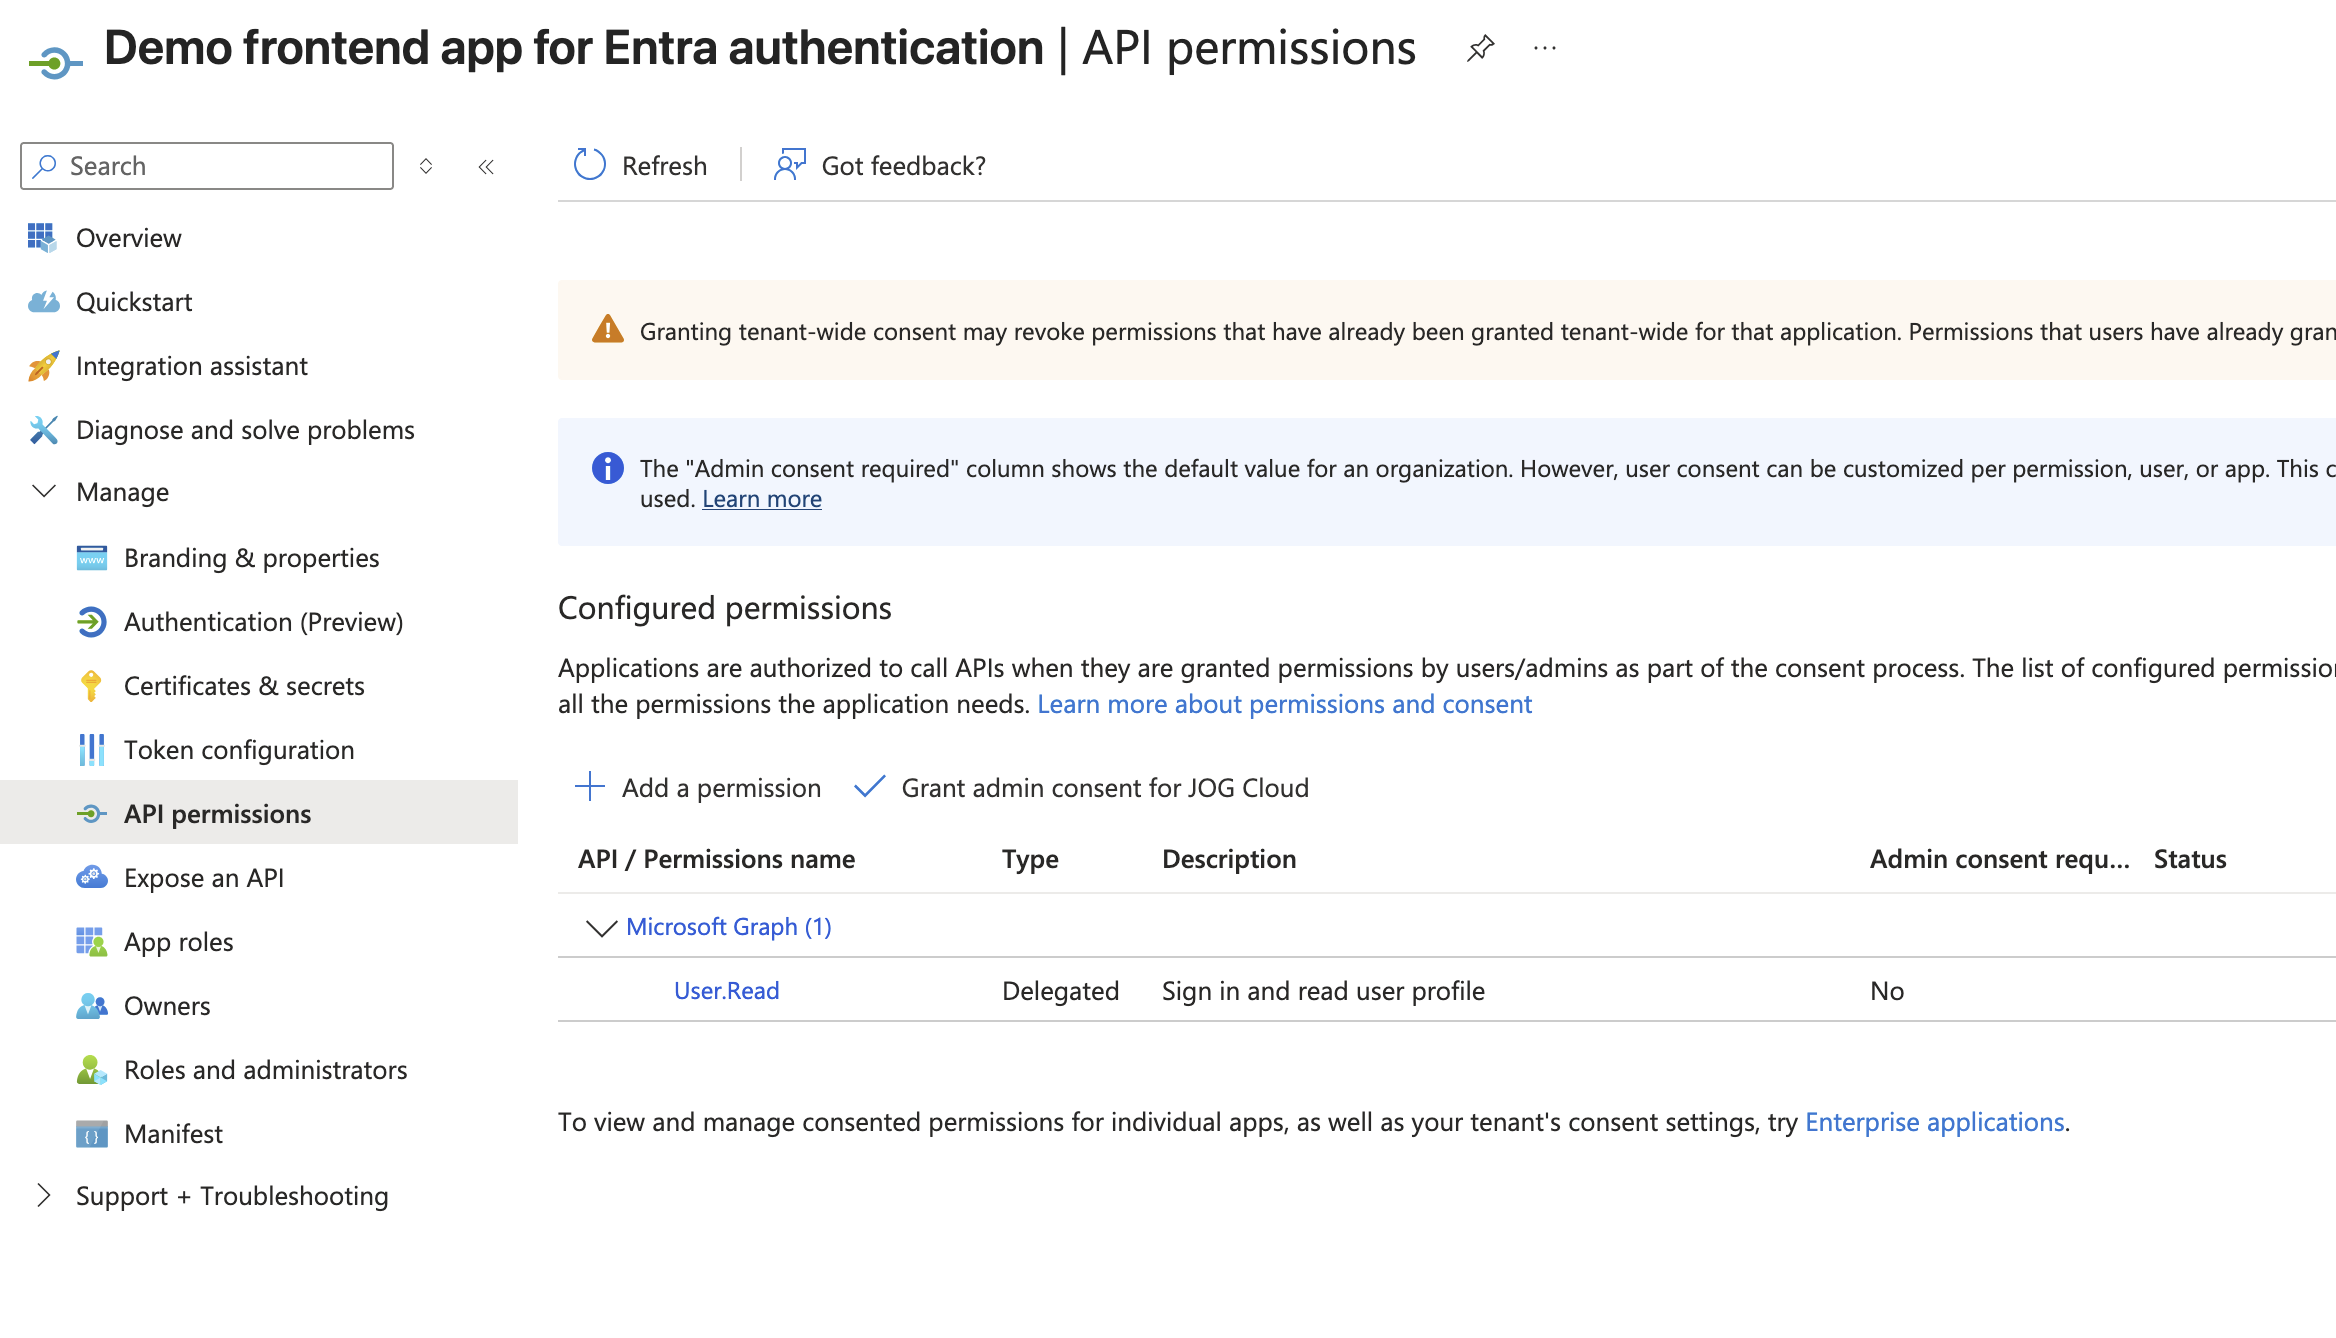Focus the sidebar Search field
This screenshot has height=1338, width=2336.
[x=207, y=166]
